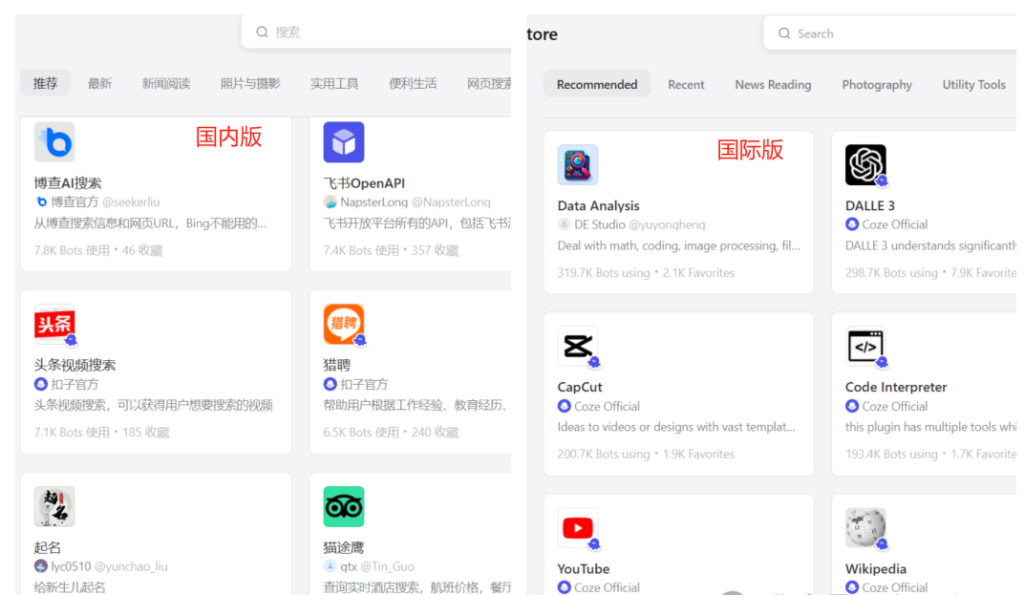Screen dimensions: 1024x595
Task: Click the 猎聘 title text
Action: [337, 365]
